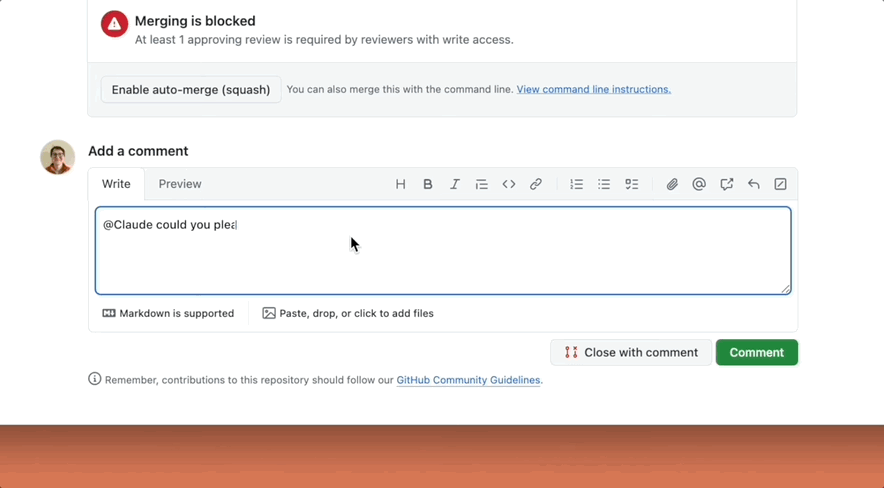Click the Heading formatting icon
Viewport: 884px width, 488px height.
400,184
